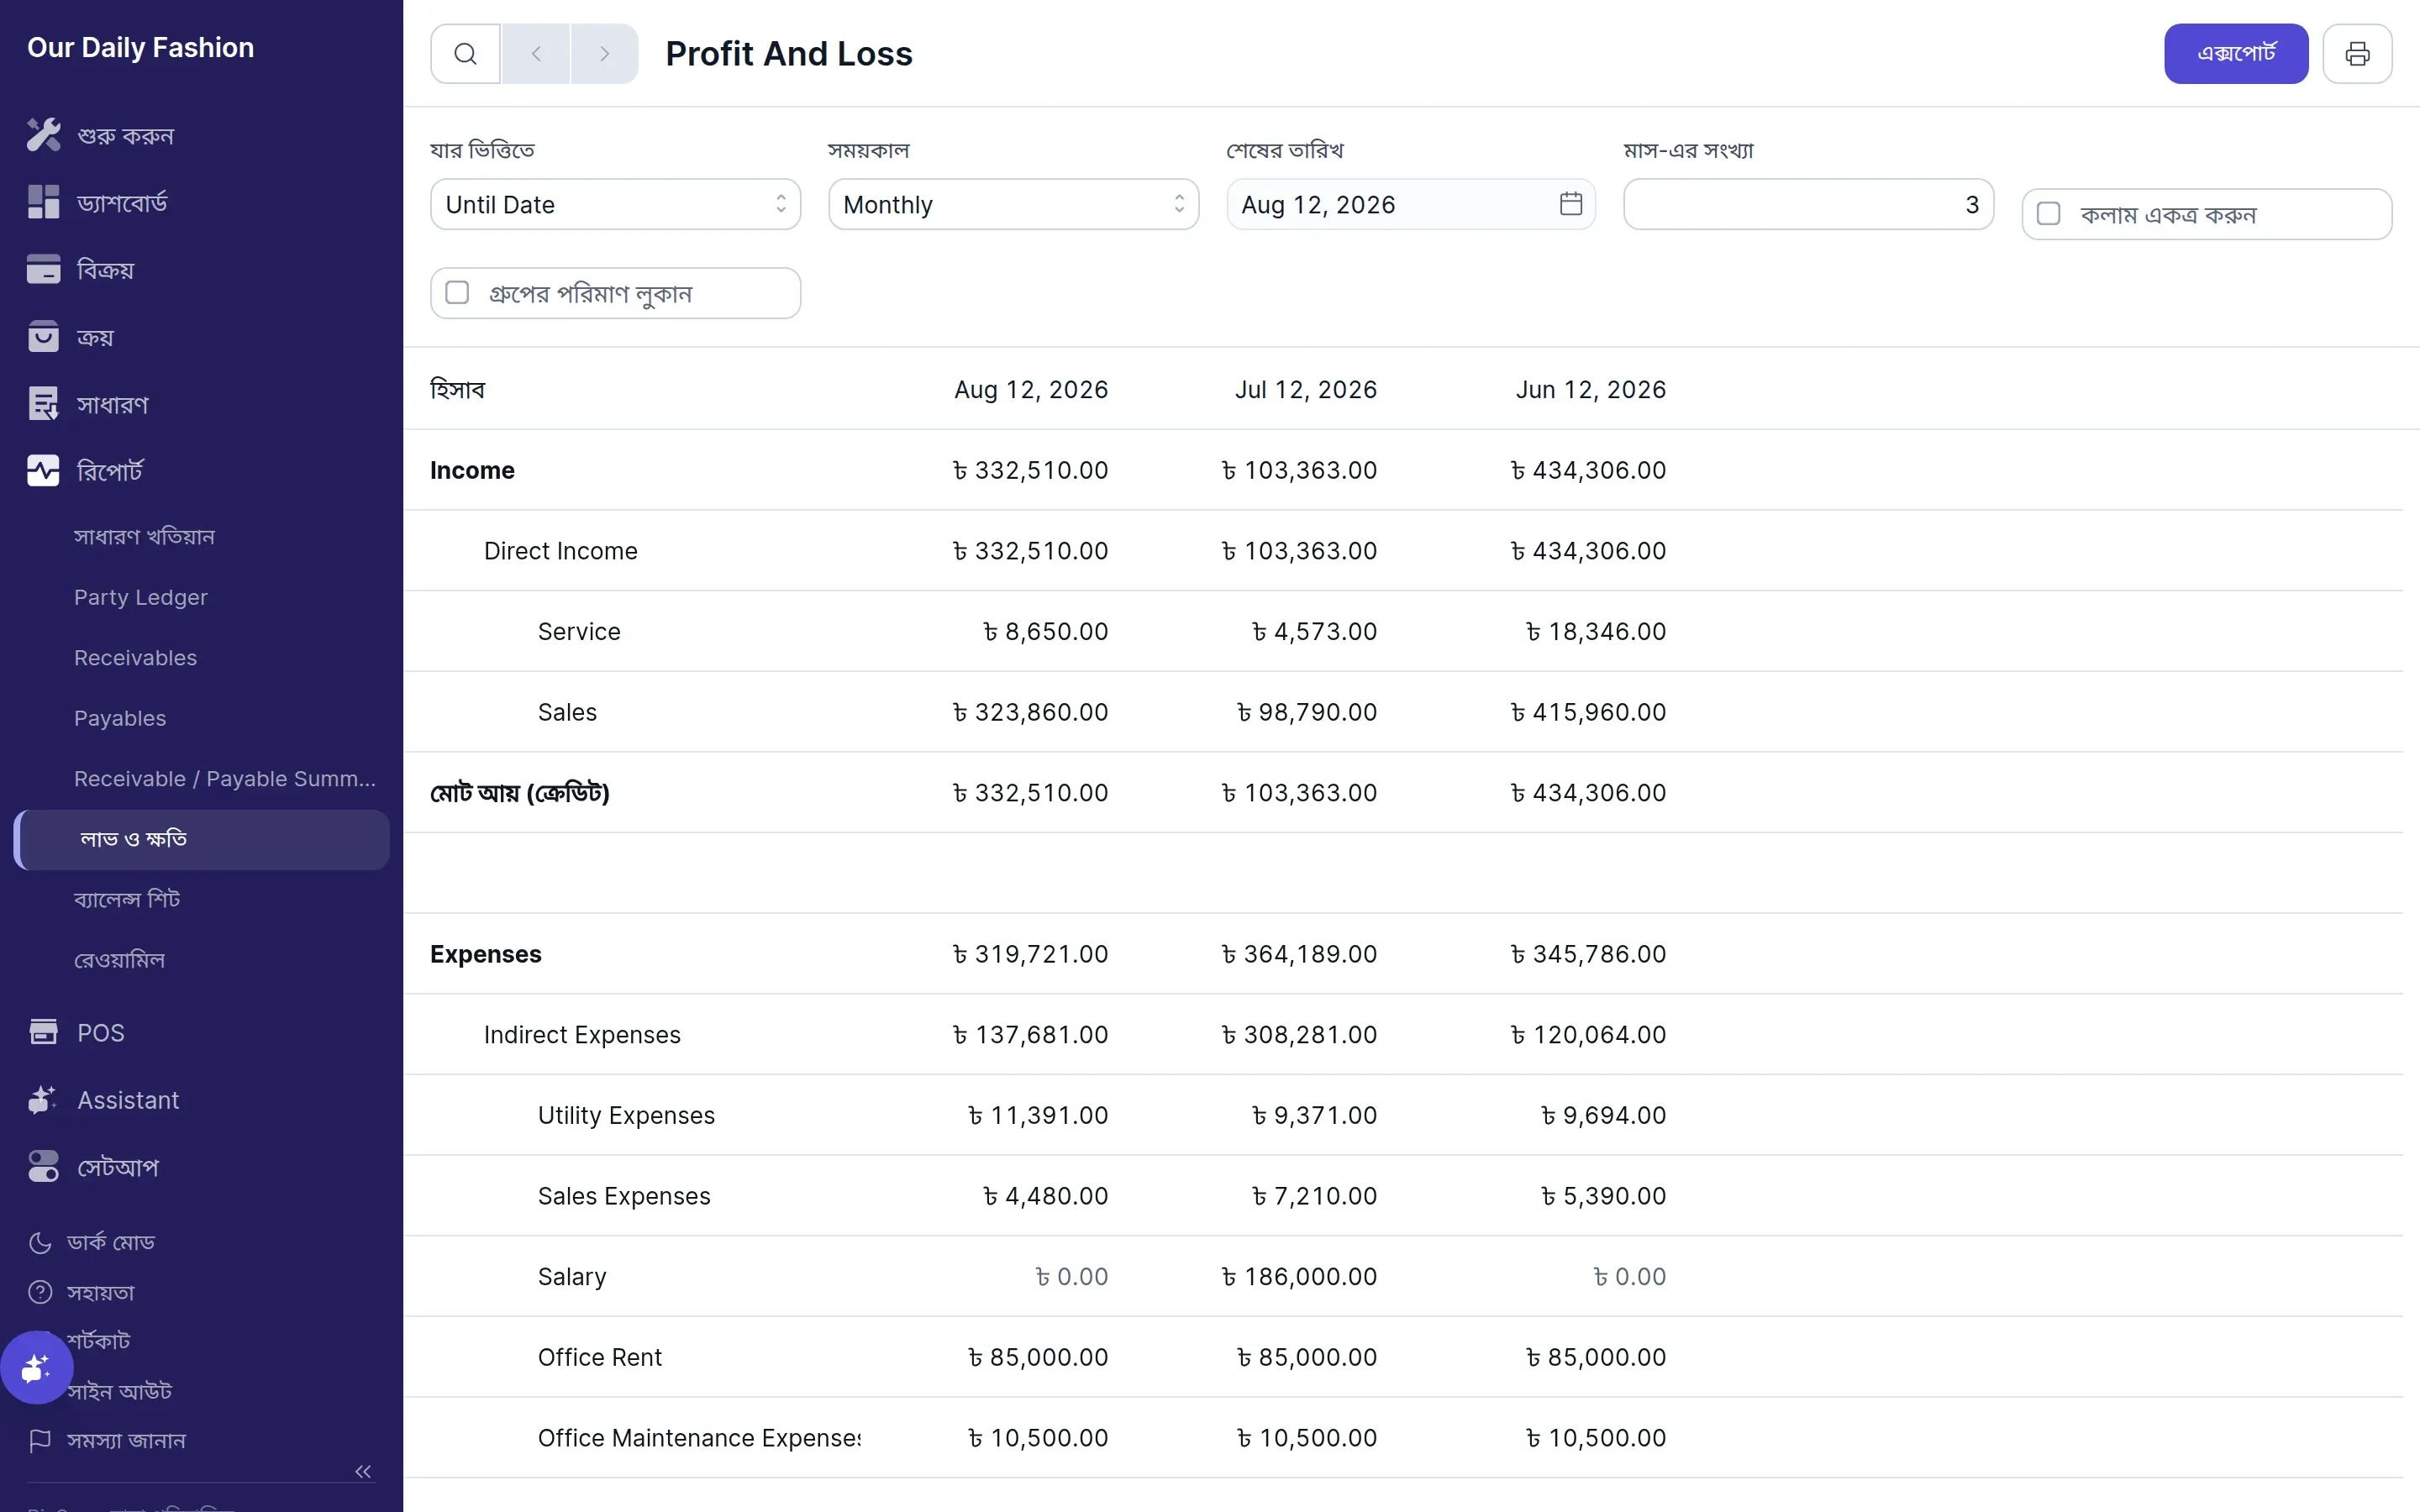Screen dimensions: 2420x1512
Task: Open সাধারণ খতিয়ান report
Action: [x=144, y=537]
